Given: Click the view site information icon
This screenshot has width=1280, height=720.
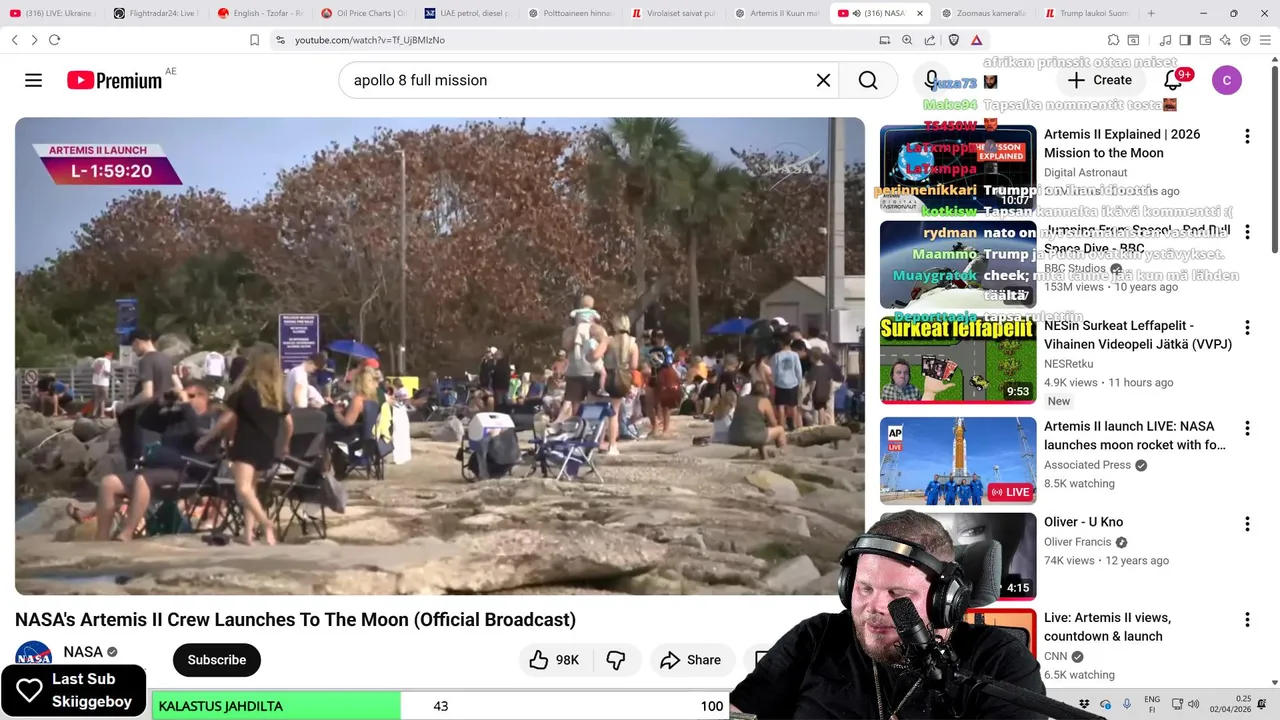Looking at the screenshot, I should tap(281, 40).
